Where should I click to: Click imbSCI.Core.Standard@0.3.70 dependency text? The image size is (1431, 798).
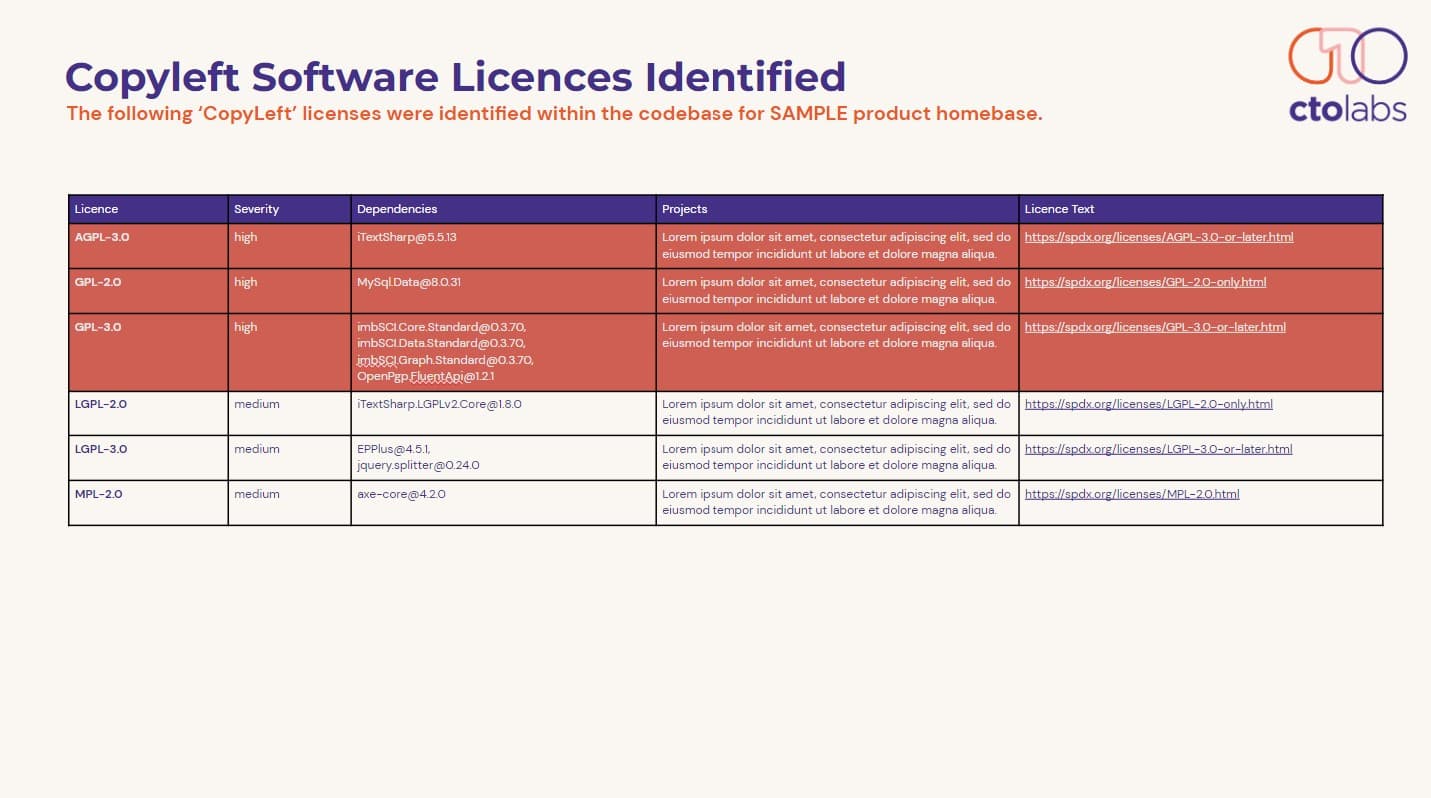coord(440,327)
